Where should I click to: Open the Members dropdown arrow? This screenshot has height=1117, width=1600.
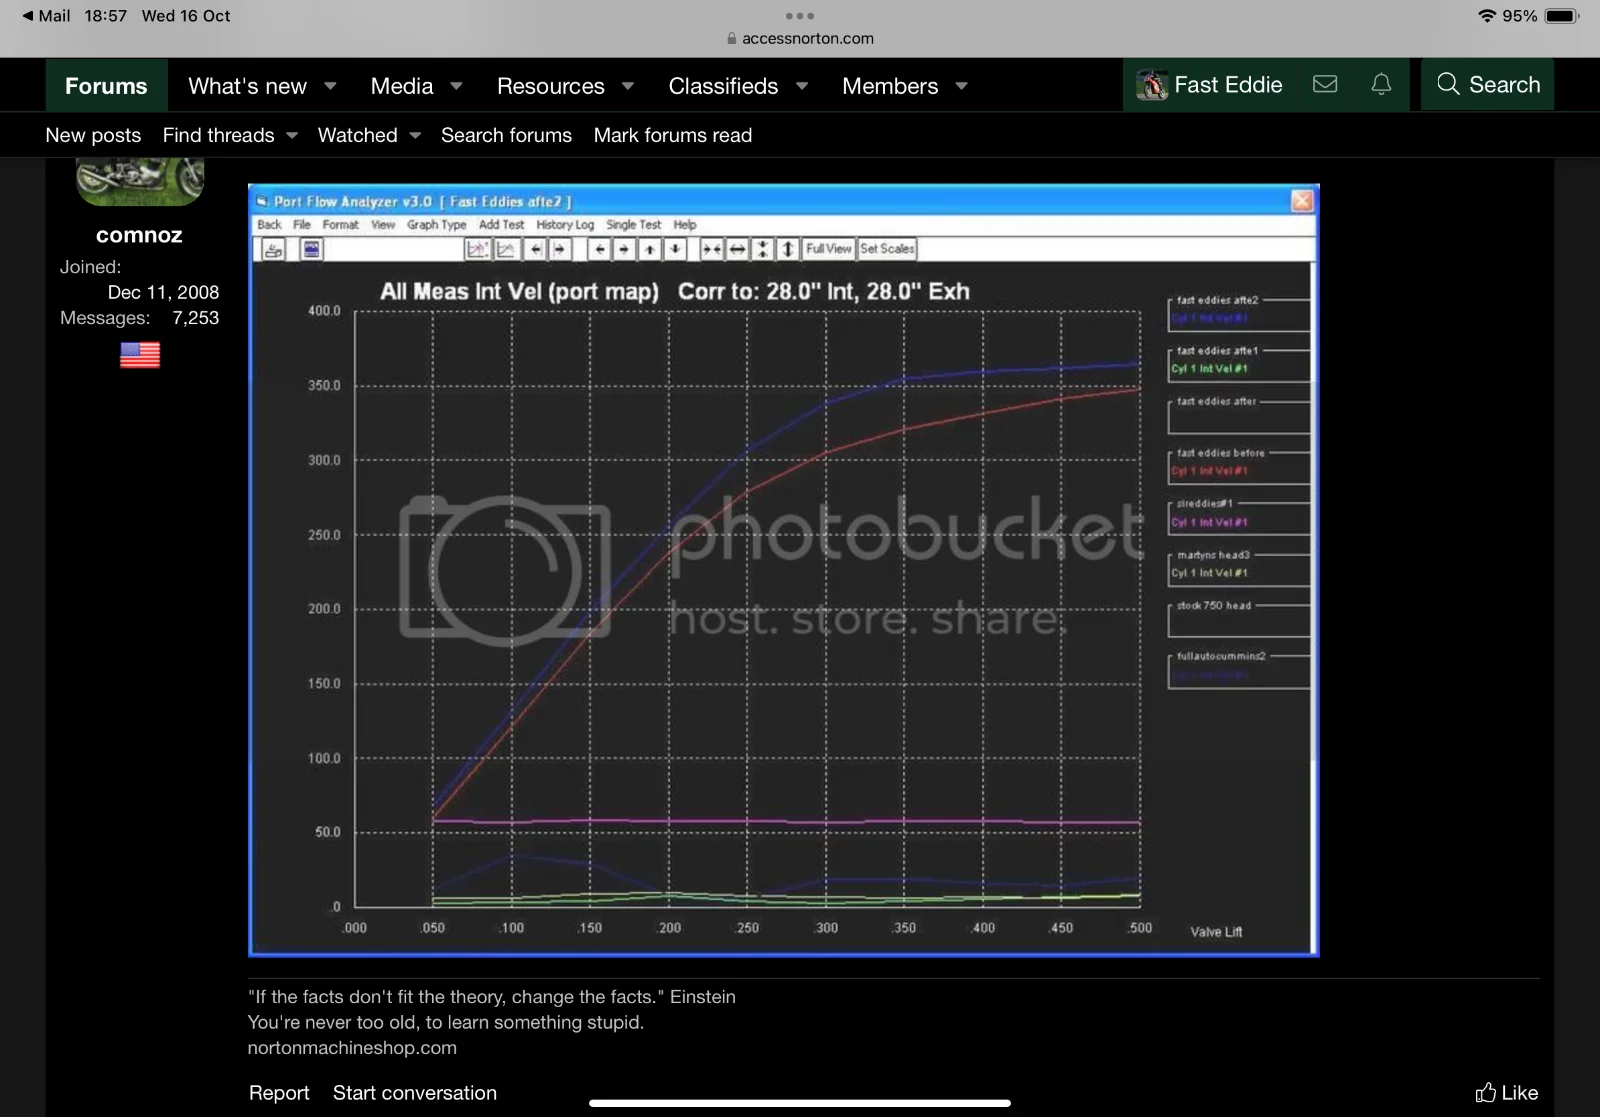(x=962, y=86)
